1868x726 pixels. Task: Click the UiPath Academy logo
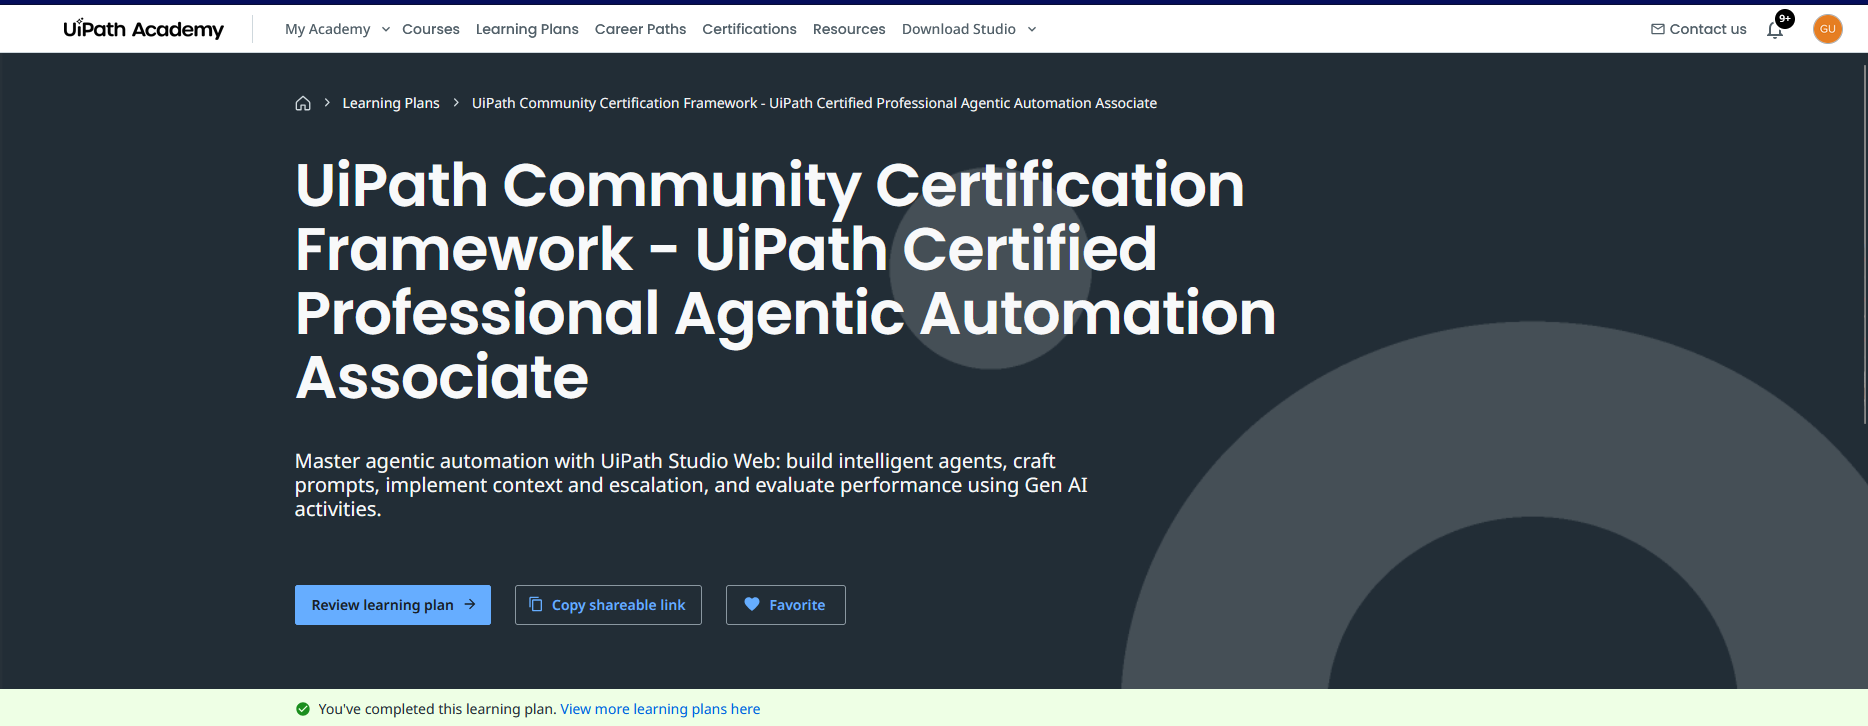143,29
